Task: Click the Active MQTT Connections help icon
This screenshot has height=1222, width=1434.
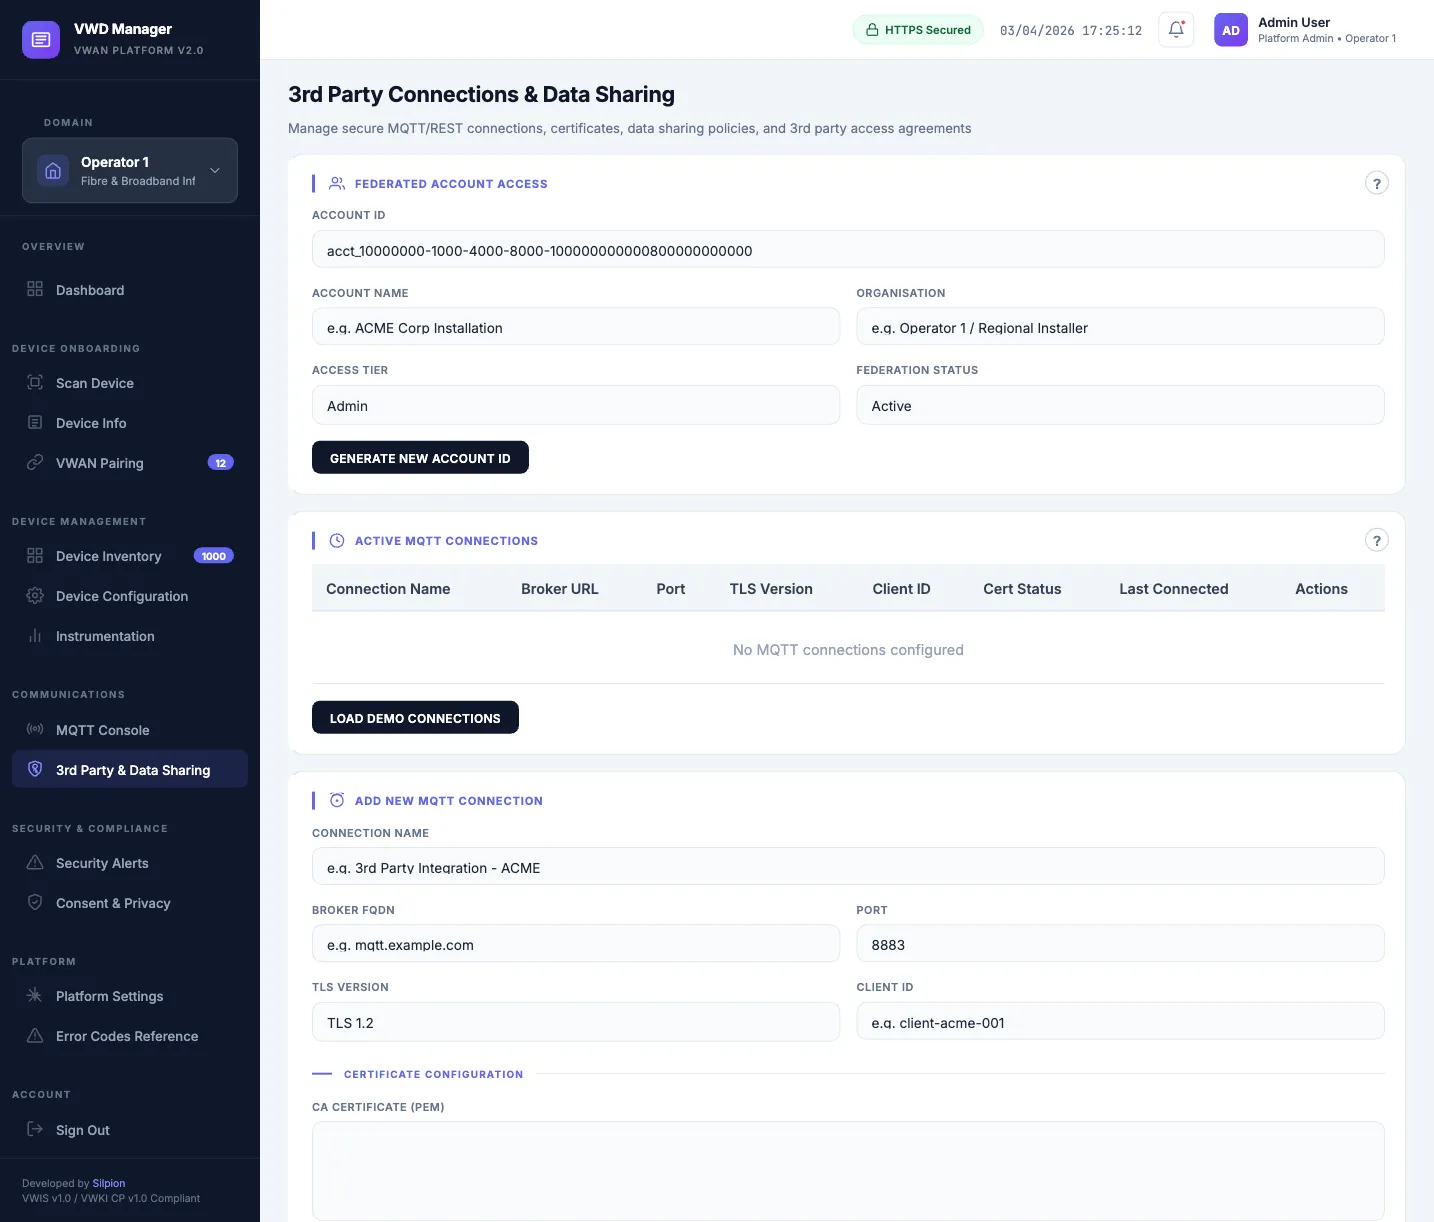Action: [1377, 539]
